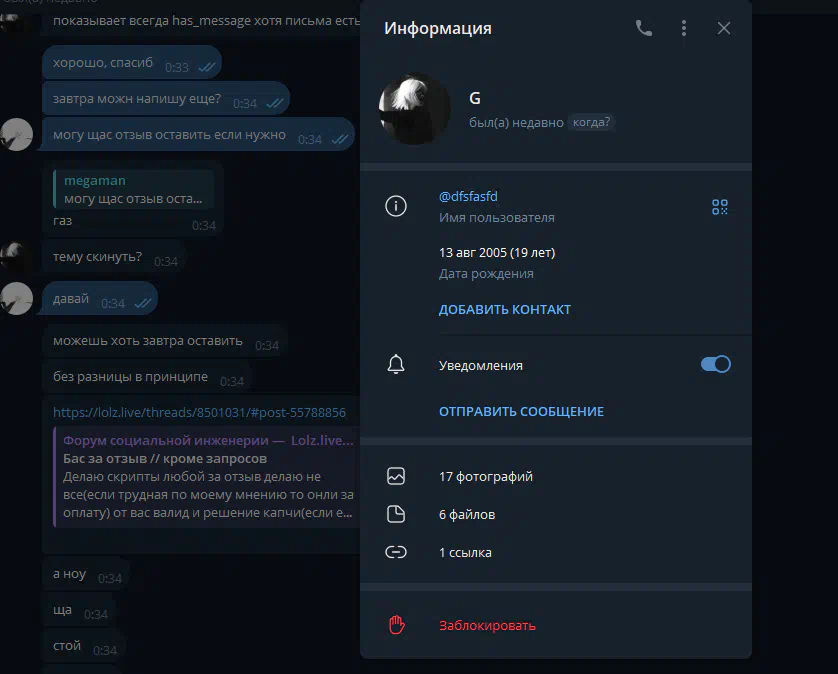Click the red block hand icon
838x674 pixels.
[x=397, y=625]
